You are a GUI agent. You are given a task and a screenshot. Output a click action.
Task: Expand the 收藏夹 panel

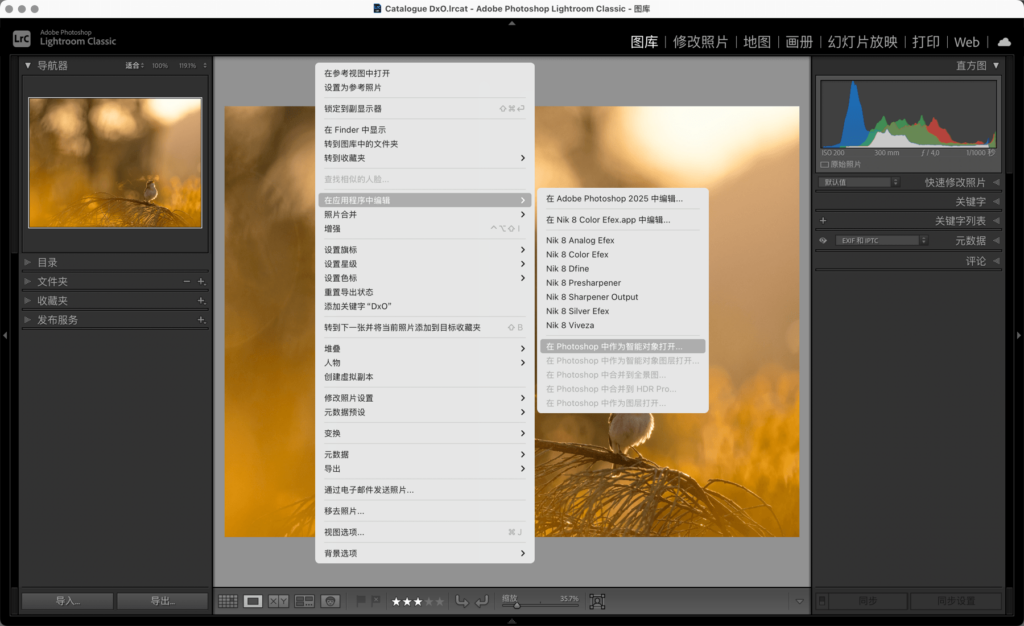click(x=27, y=300)
